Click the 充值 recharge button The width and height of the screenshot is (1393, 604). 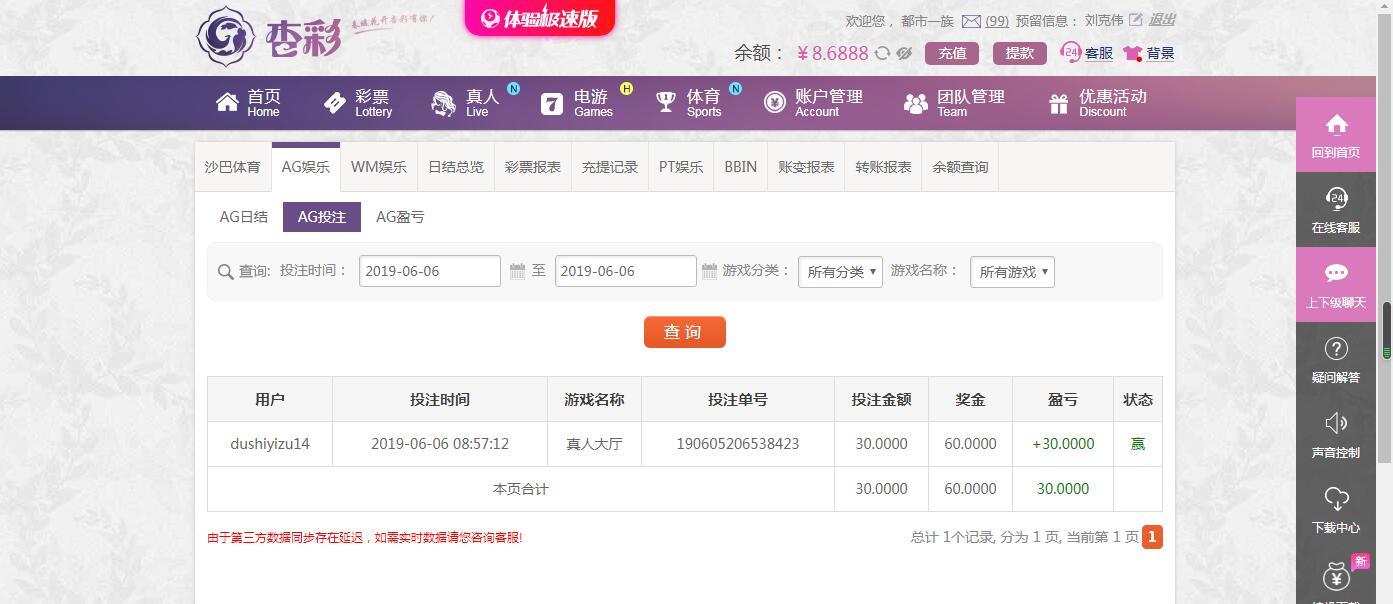point(952,53)
